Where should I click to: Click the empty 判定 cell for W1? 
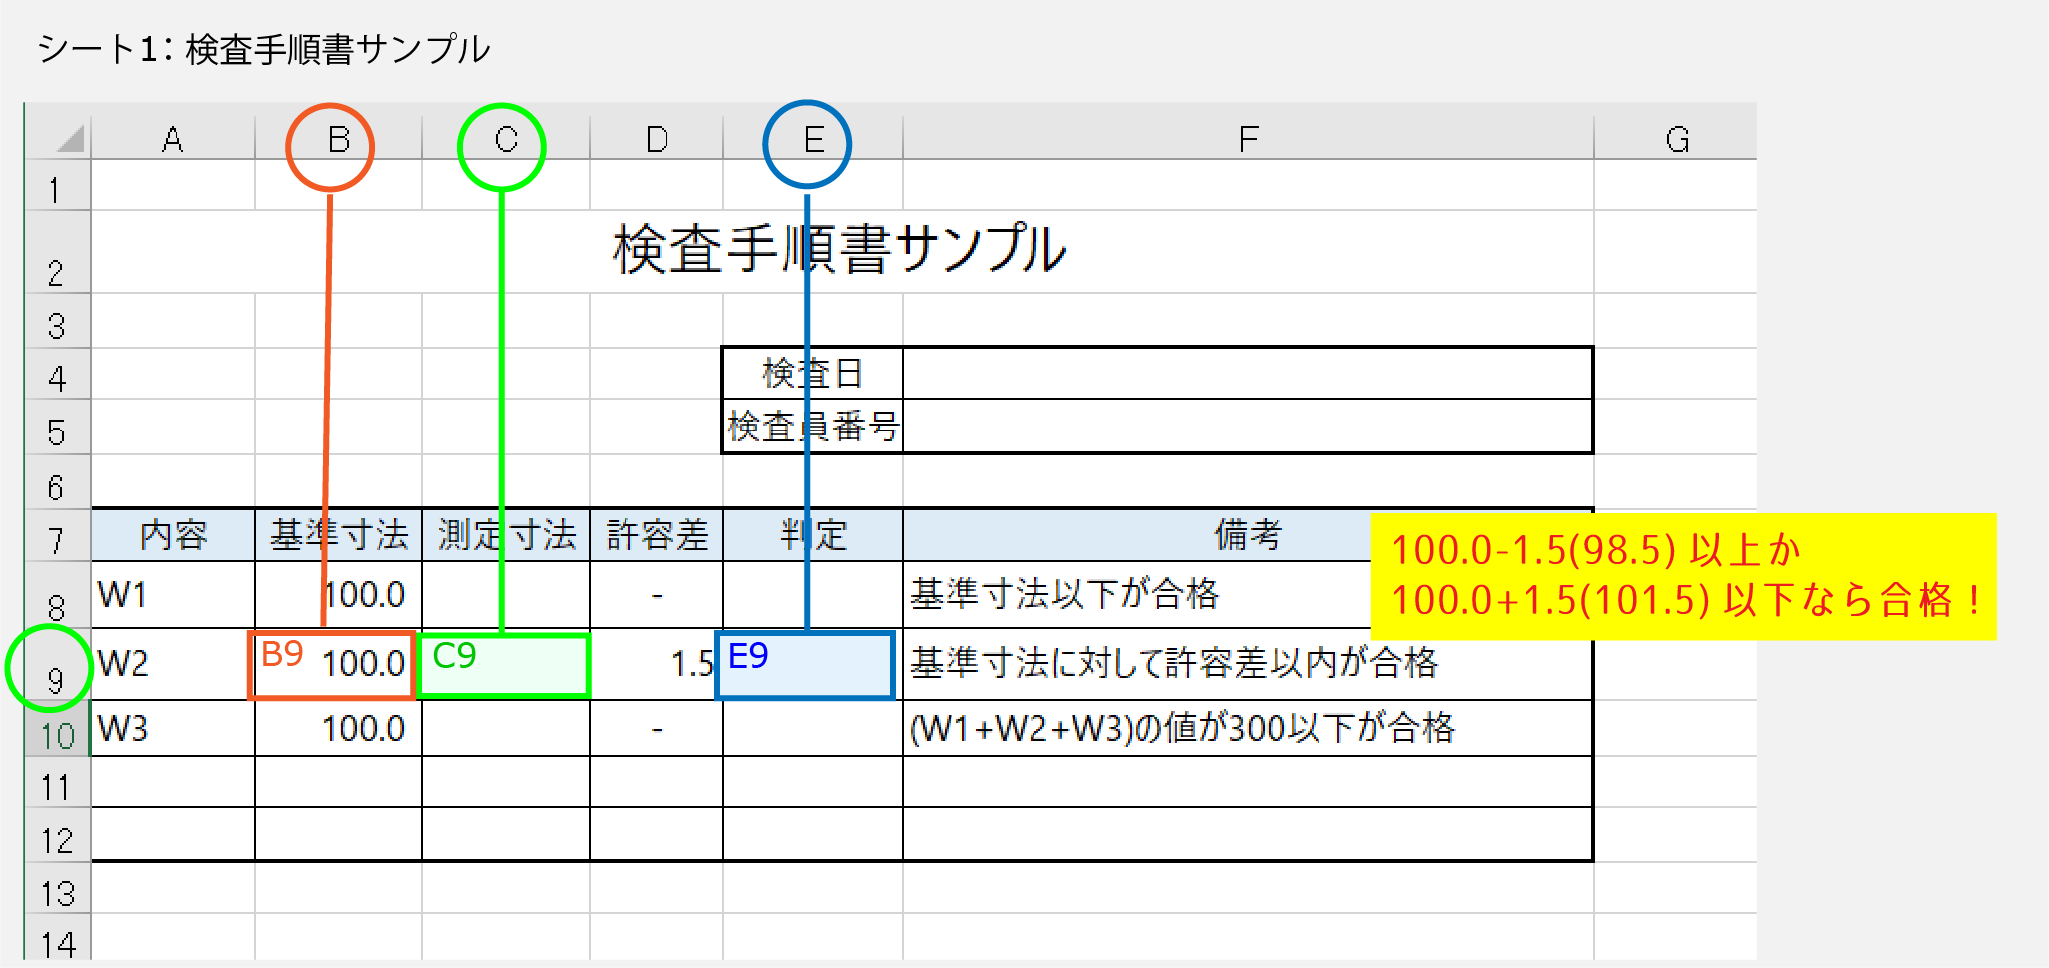click(813, 595)
